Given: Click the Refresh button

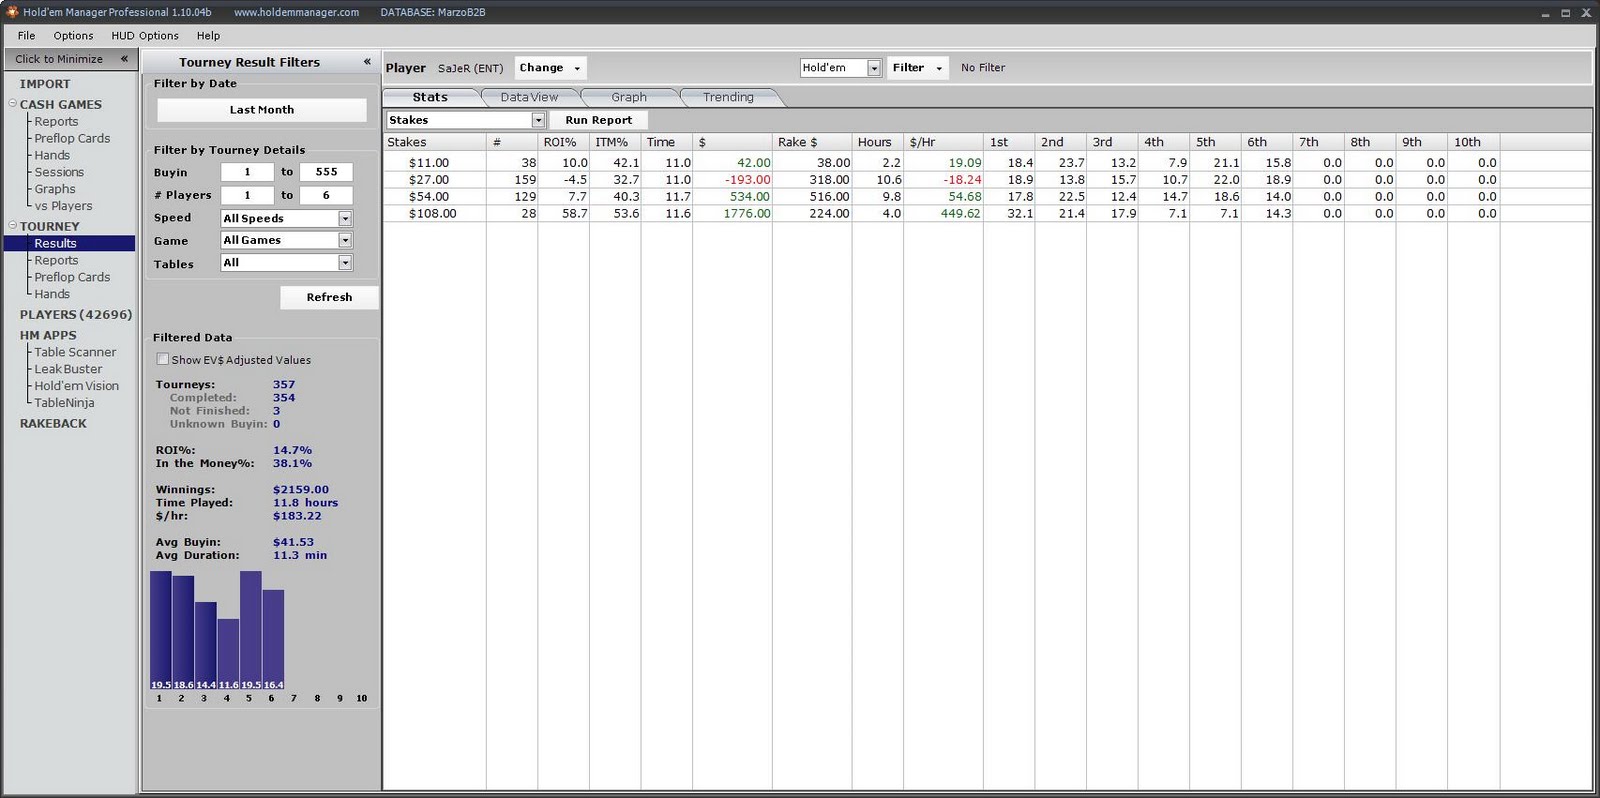Looking at the screenshot, I should 329,297.
